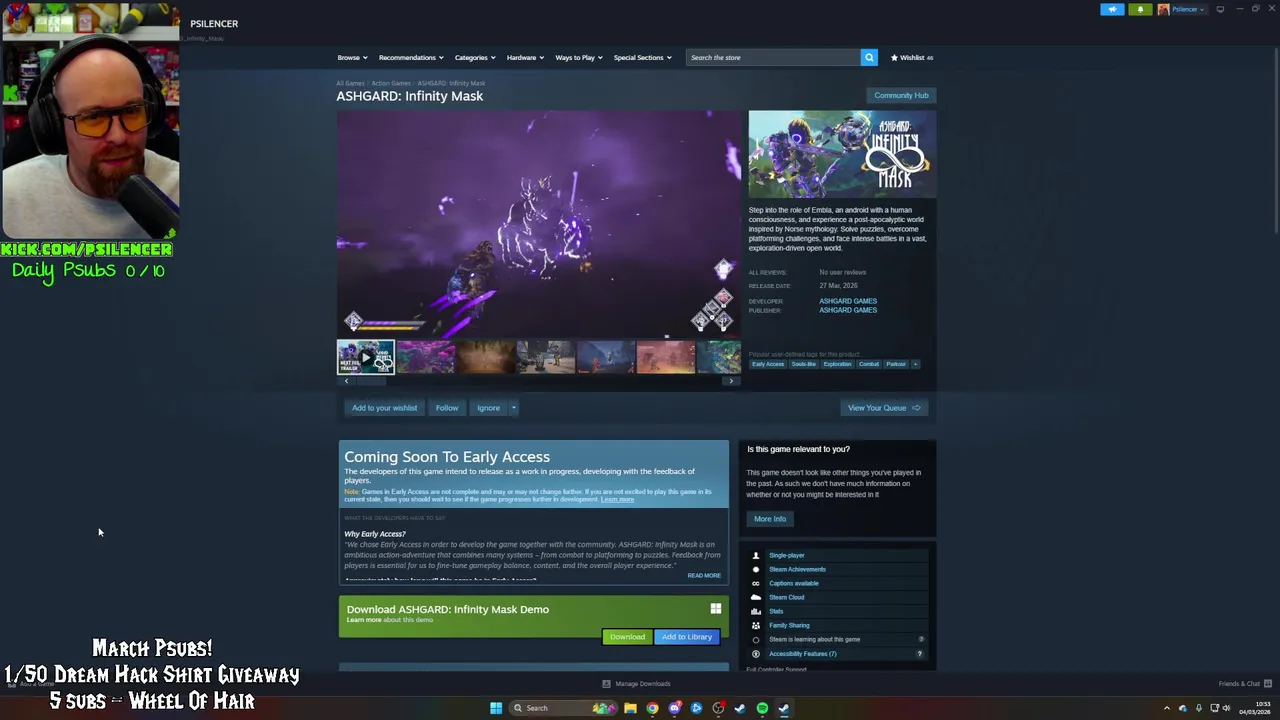1280x720 pixels.
Task: Click Learn more in Early Access note
Action: click(617, 499)
